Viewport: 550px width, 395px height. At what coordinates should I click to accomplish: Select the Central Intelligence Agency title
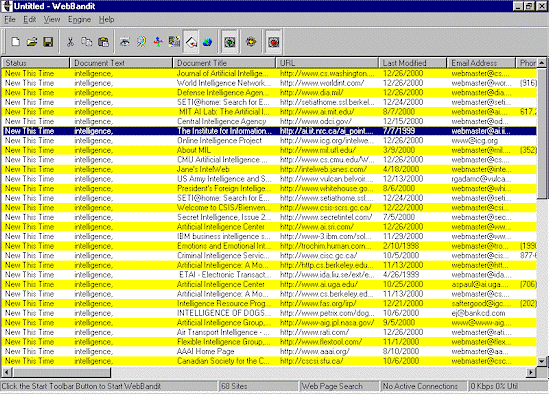(x=221, y=121)
